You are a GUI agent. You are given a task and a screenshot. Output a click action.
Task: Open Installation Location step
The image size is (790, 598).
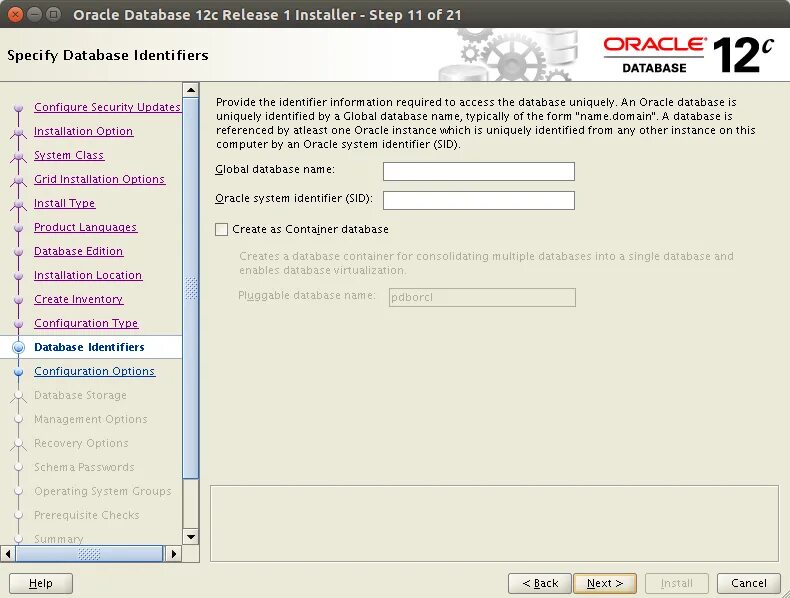tap(88, 275)
